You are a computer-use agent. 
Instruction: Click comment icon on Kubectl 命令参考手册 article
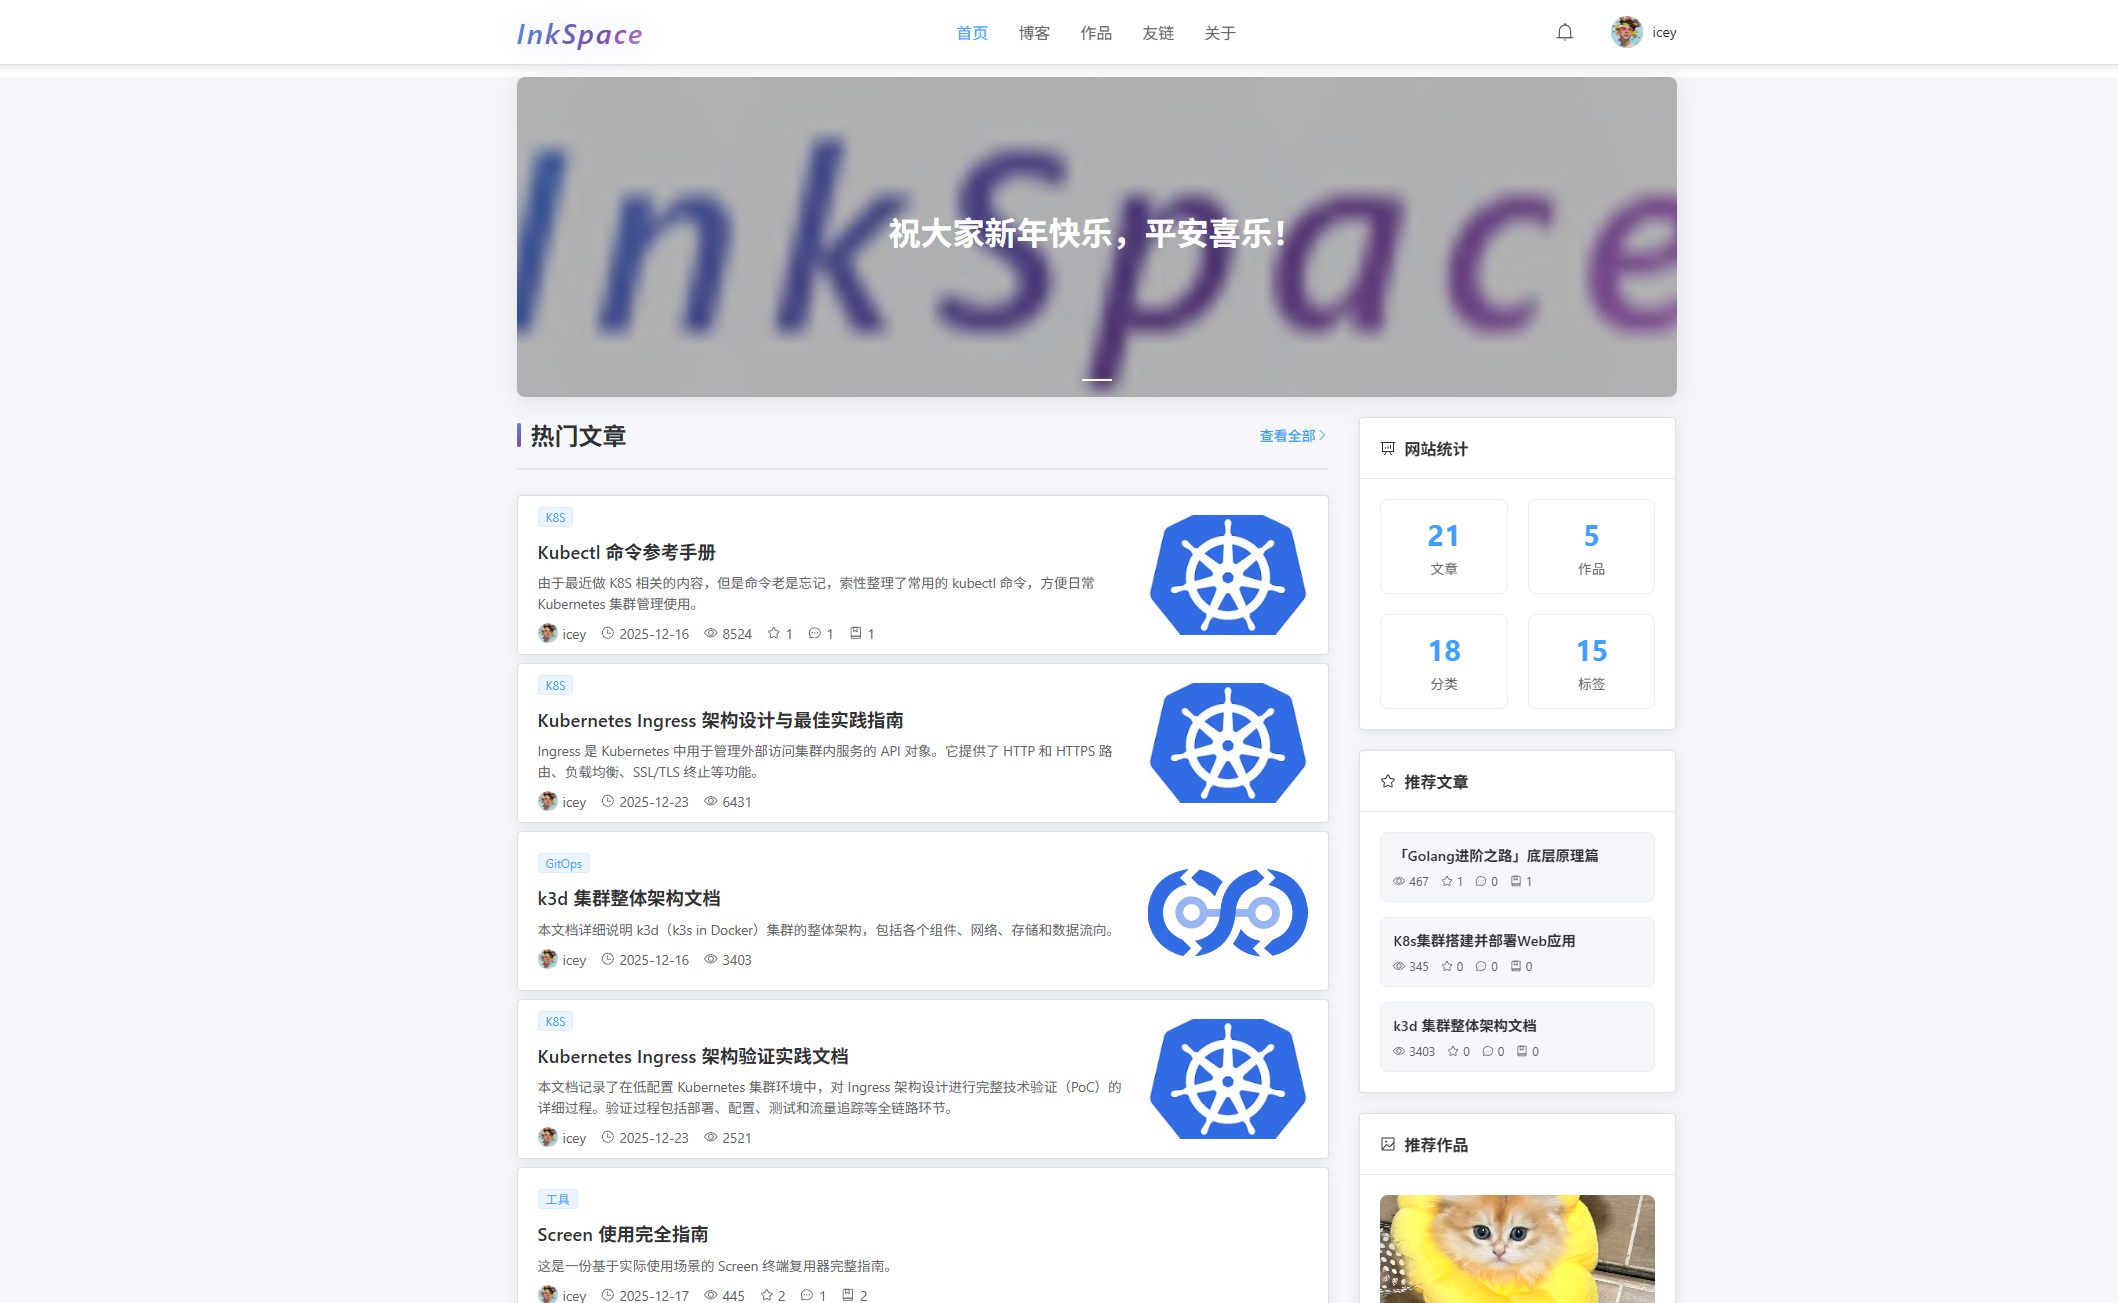point(814,633)
